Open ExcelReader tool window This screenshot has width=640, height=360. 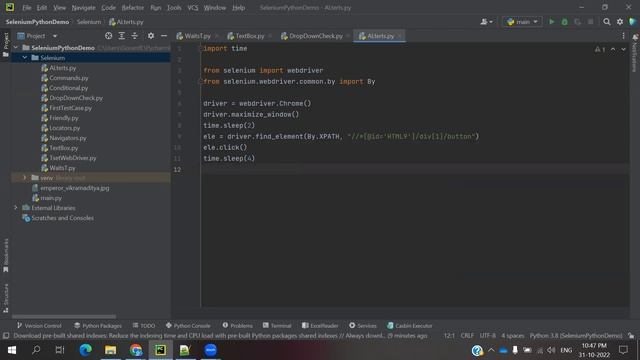[320, 326]
